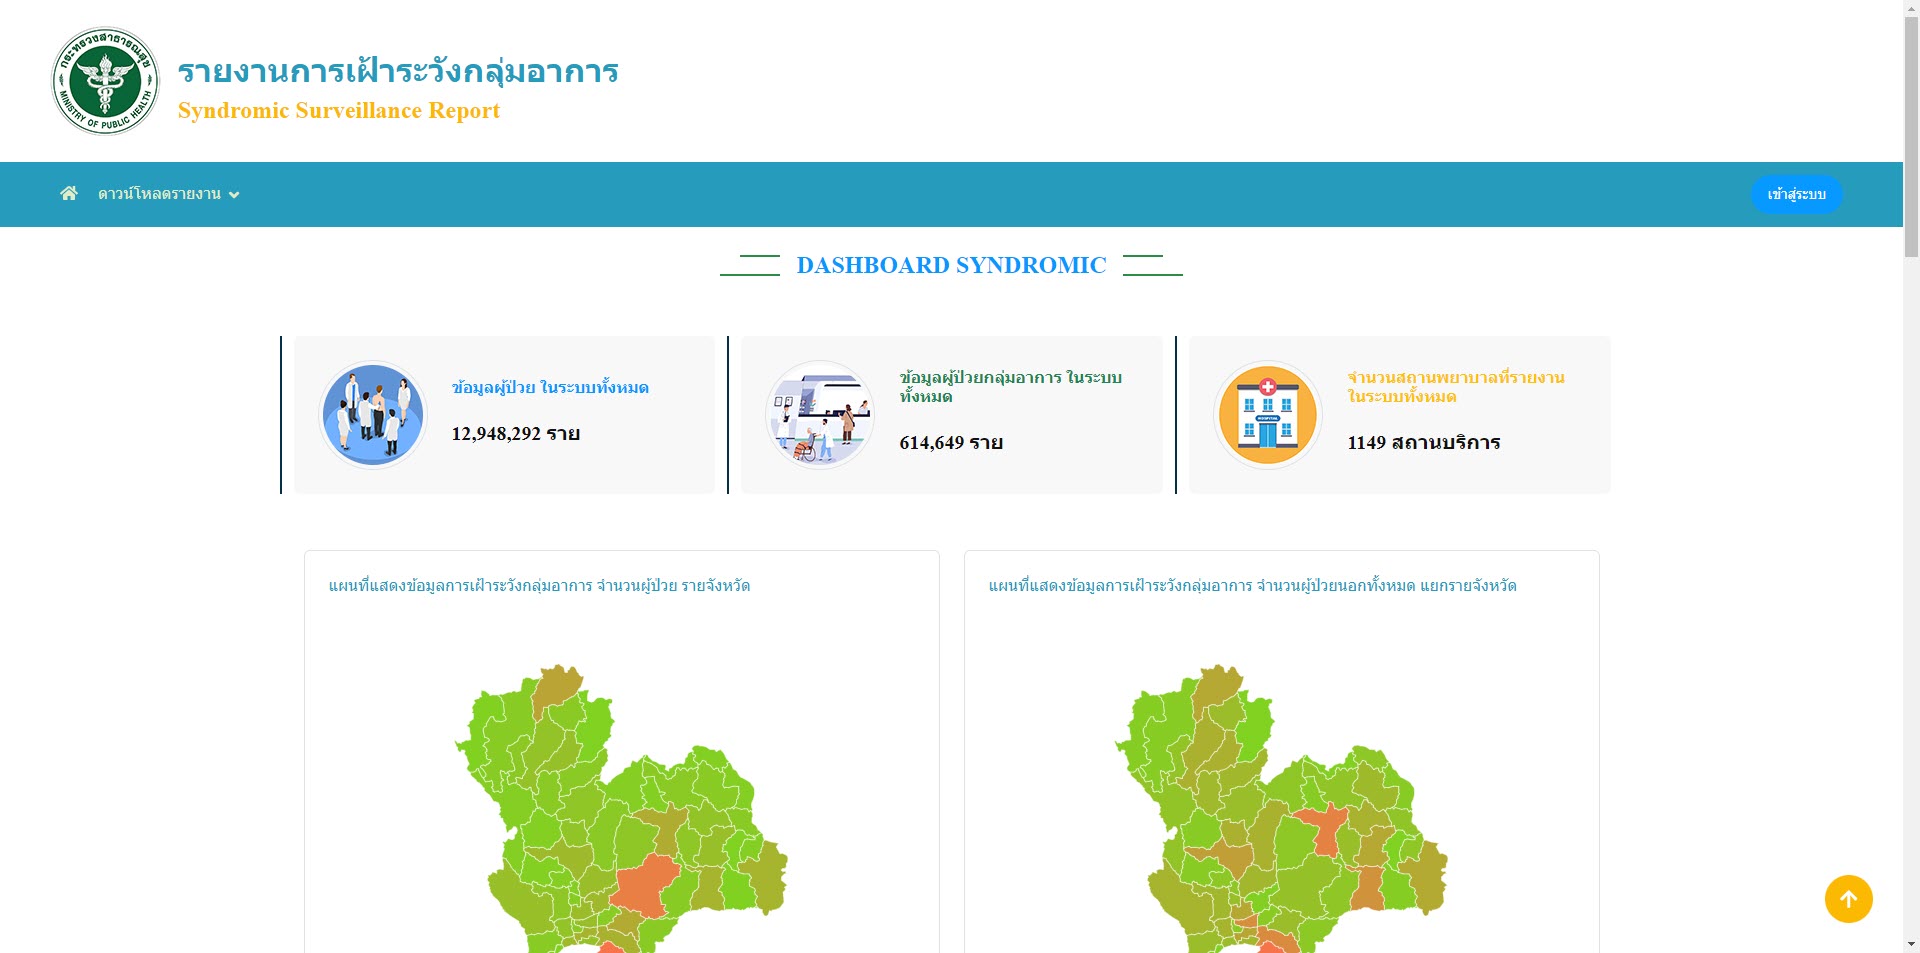
Task: Click the caduceus symbol inside the ministry seal
Action: 104,81
